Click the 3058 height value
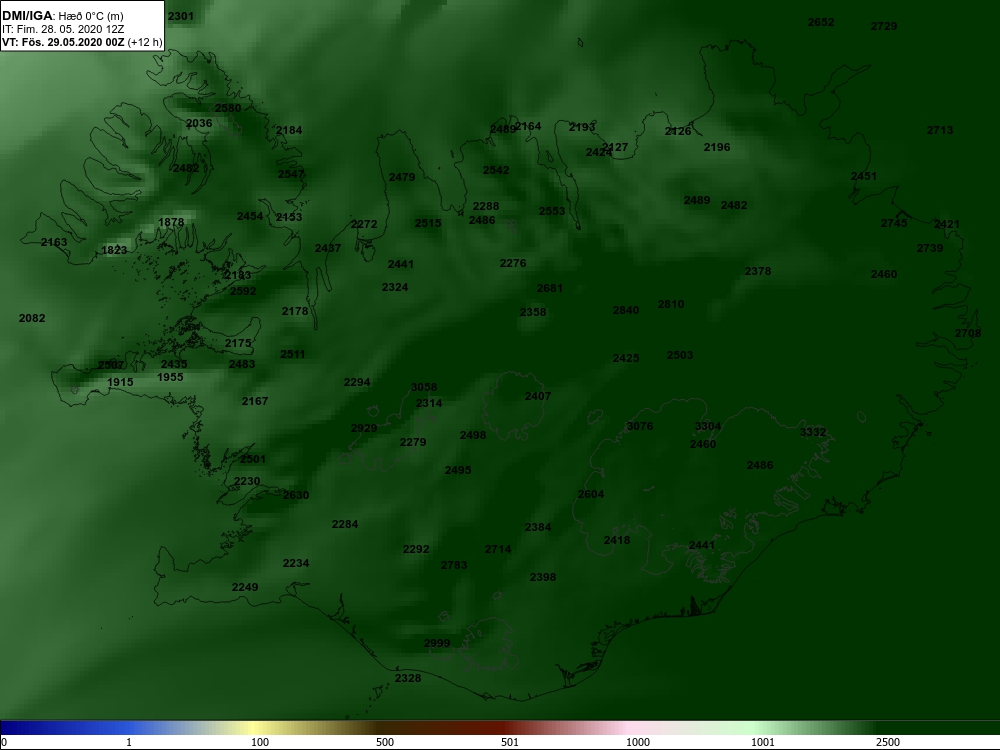 click(424, 387)
